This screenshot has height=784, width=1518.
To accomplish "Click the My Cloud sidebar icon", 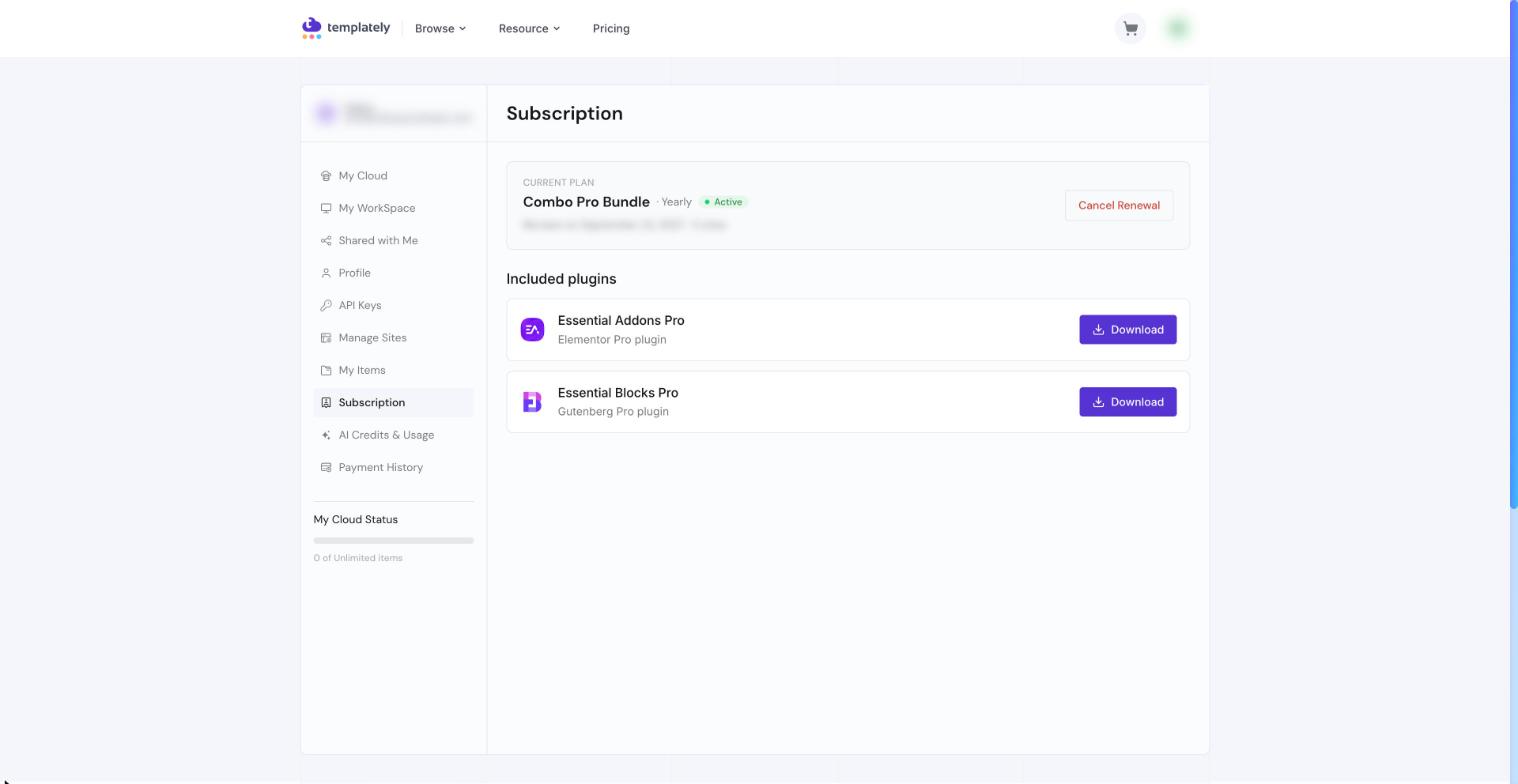I will pos(326,176).
